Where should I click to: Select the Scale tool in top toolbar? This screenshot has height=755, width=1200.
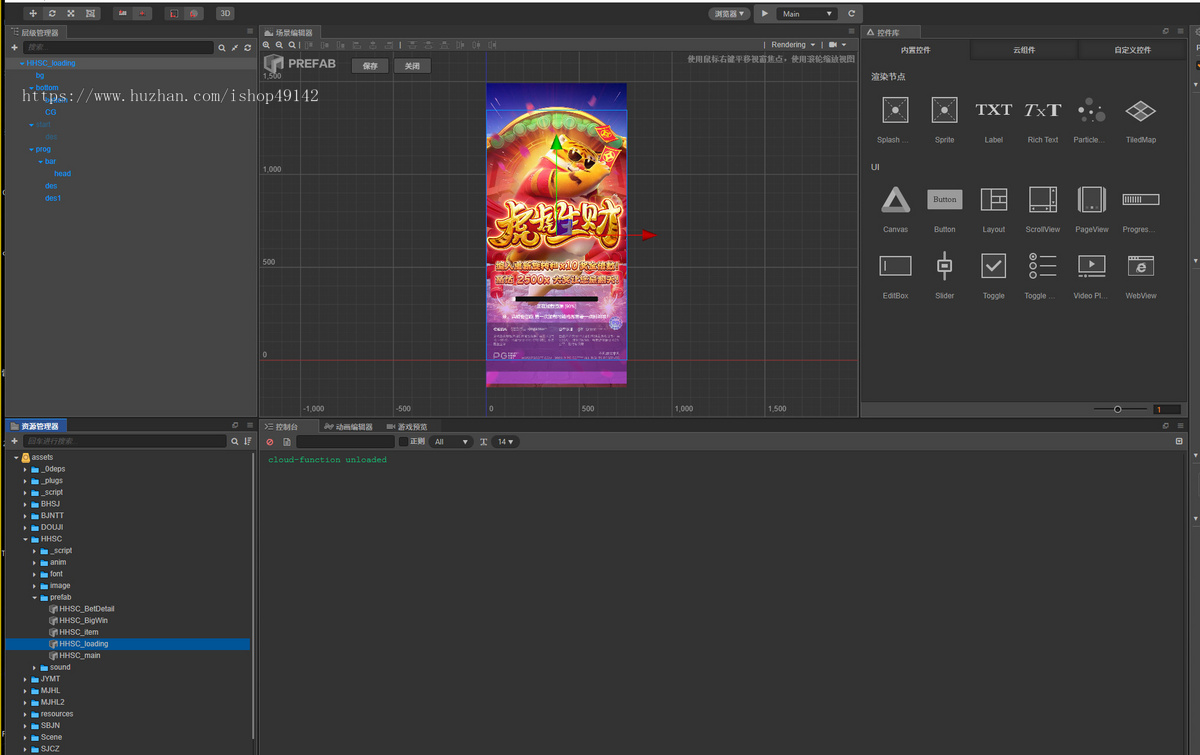point(71,14)
